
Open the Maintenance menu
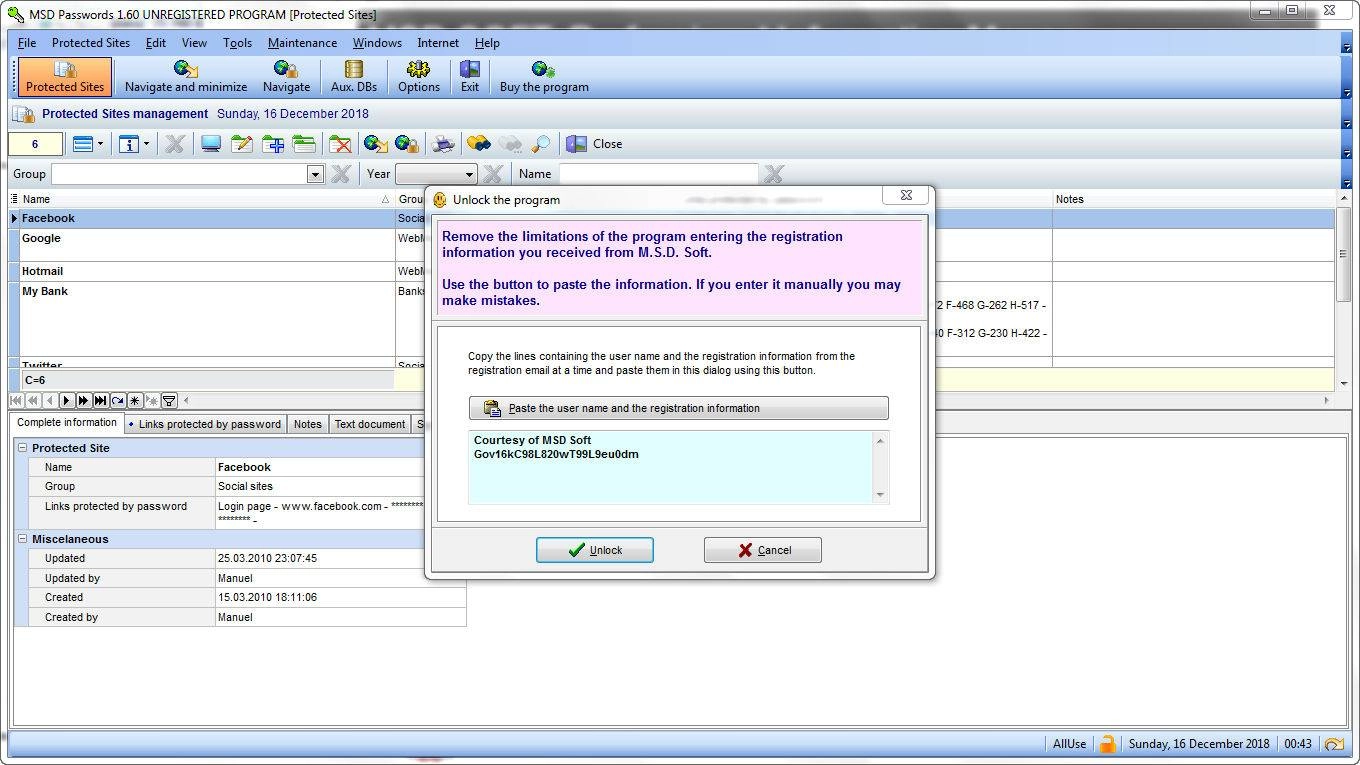(302, 43)
